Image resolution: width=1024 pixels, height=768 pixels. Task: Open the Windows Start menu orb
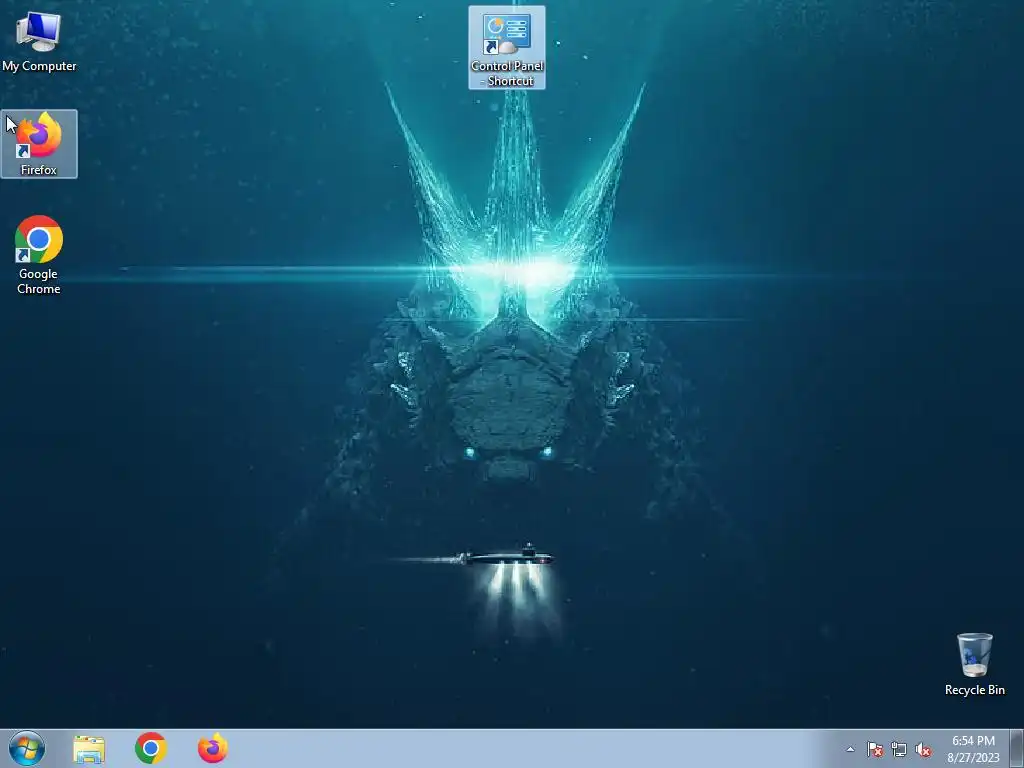27,748
